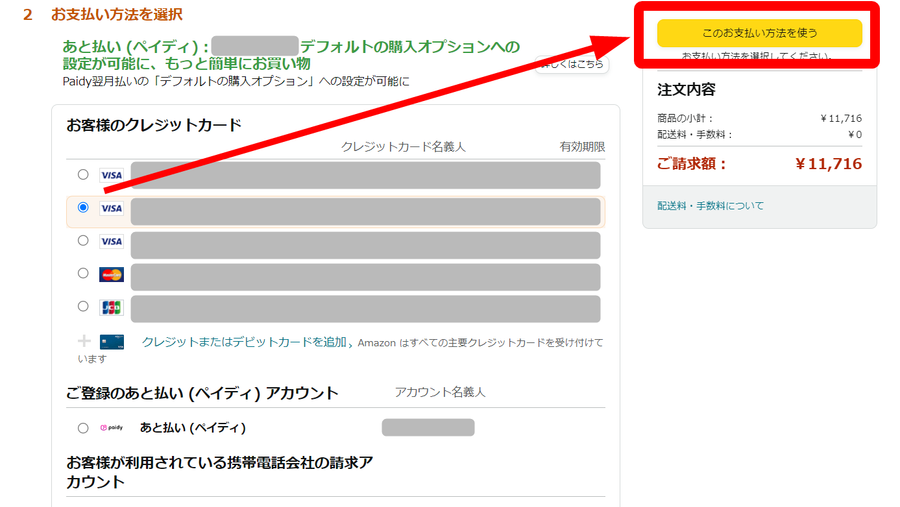Select the あと払い (ペイディ) radio button

pyautogui.click(x=83, y=428)
